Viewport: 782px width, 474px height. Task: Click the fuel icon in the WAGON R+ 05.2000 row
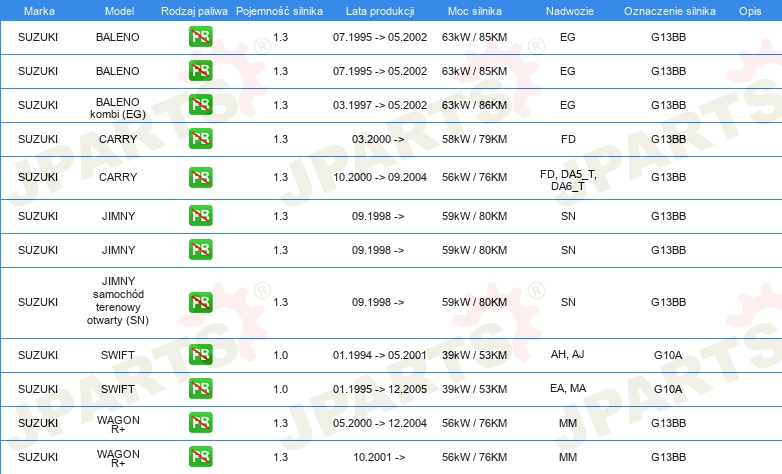(x=200, y=423)
